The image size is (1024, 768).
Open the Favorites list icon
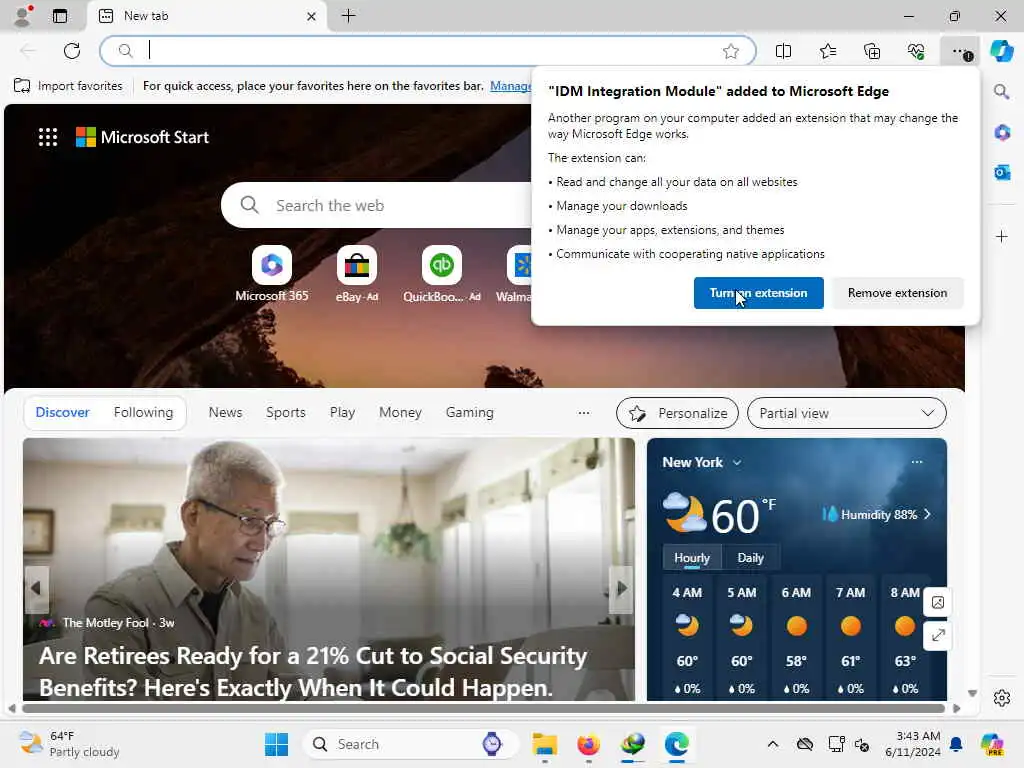point(827,51)
